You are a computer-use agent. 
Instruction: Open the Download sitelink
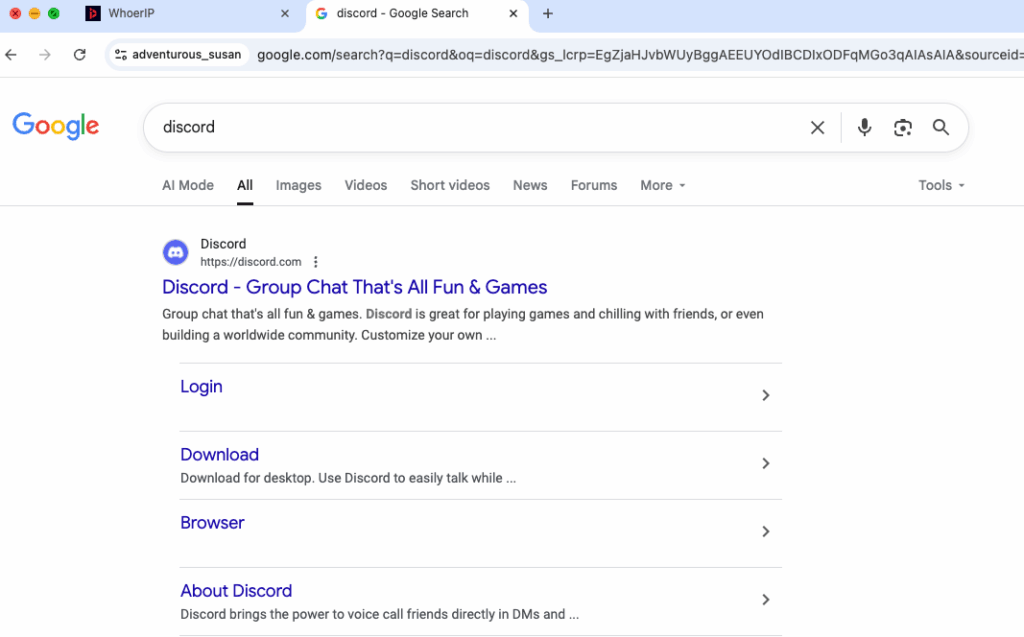(219, 455)
